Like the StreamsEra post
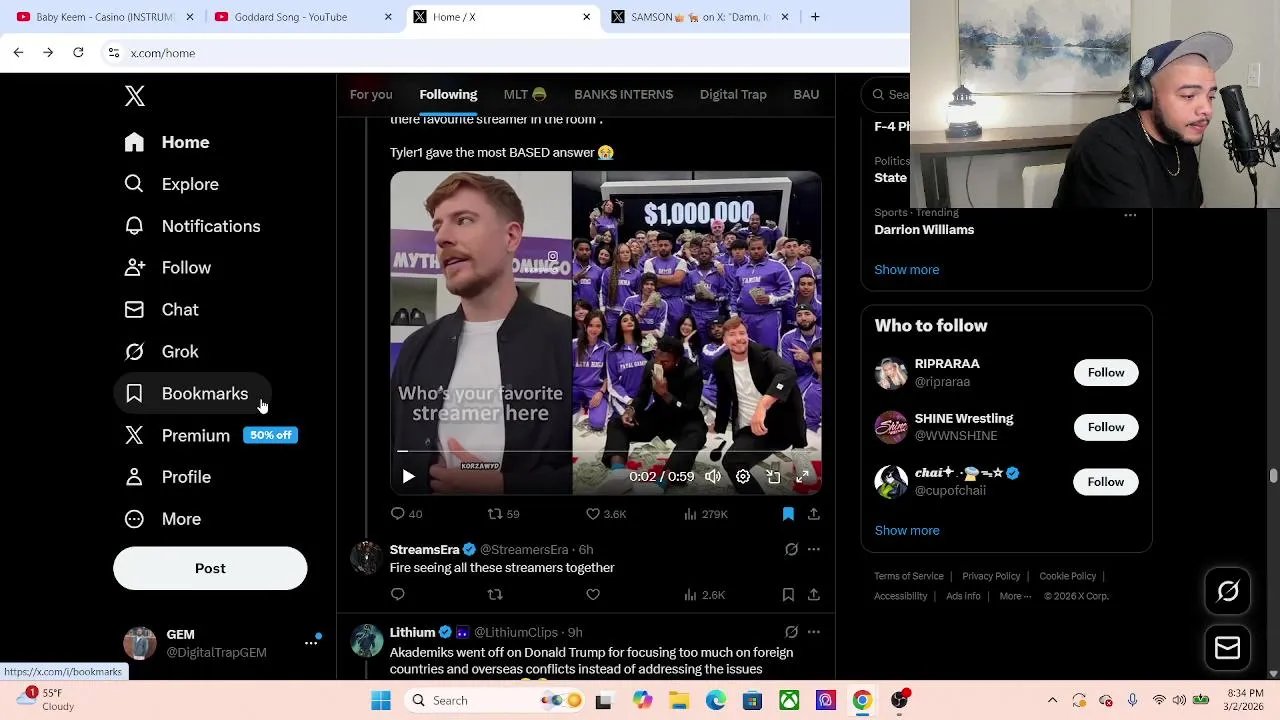 593,595
